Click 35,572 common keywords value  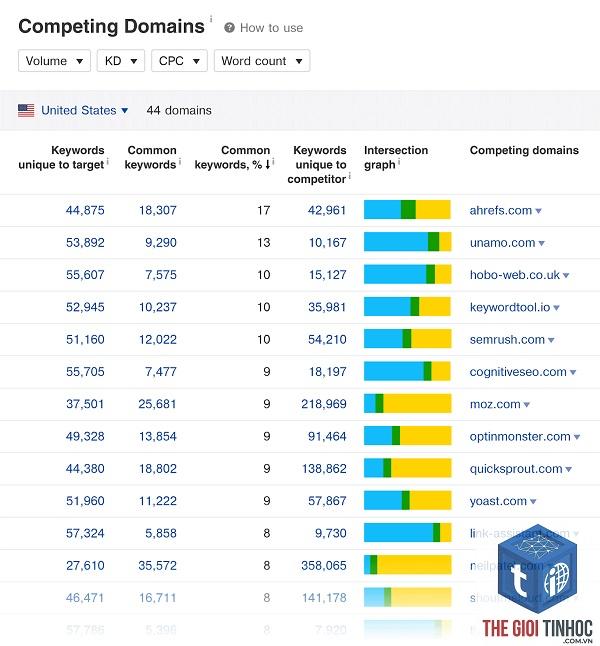tap(157, 566)
